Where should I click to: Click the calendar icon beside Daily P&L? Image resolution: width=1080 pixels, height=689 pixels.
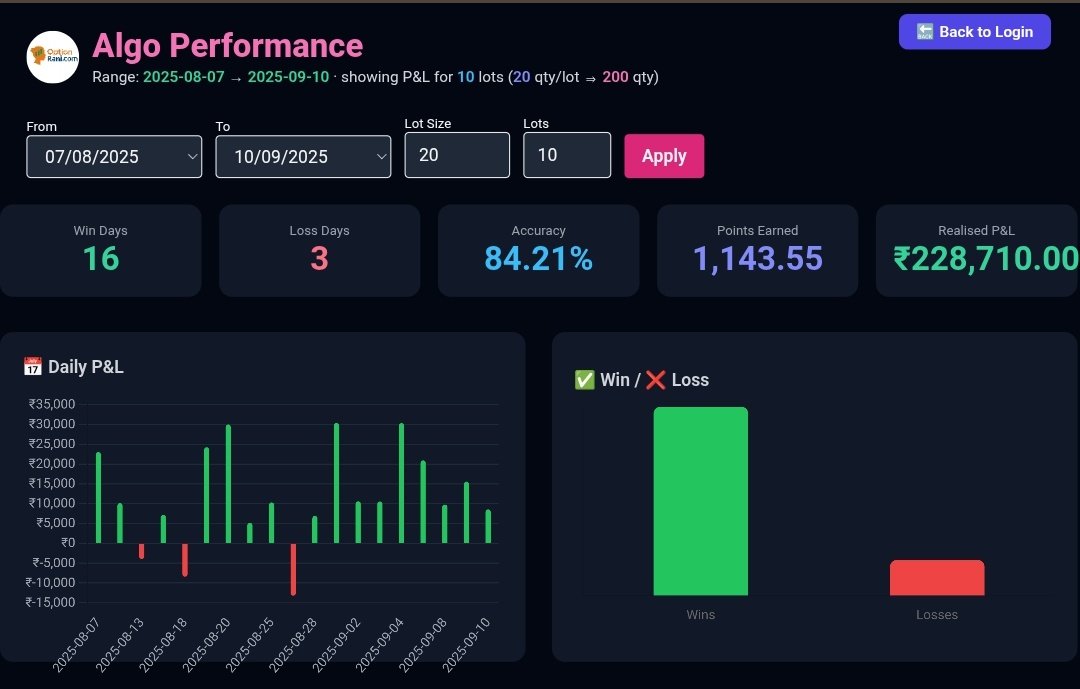[x=32, y=367]
